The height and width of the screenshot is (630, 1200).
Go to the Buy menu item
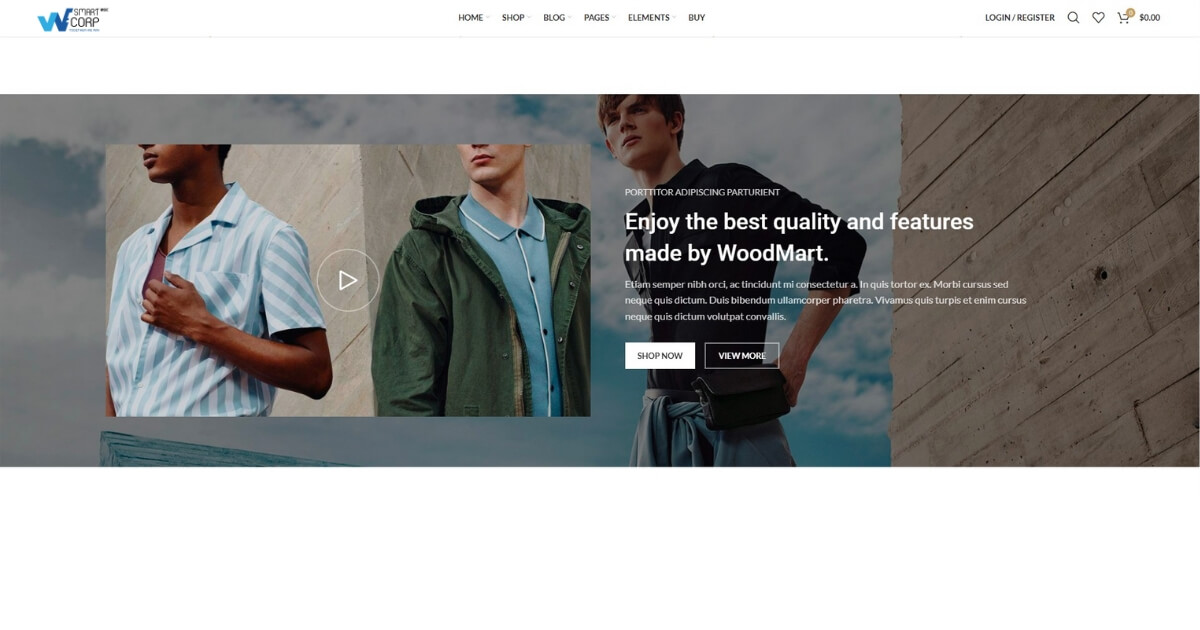pos(697,18)
